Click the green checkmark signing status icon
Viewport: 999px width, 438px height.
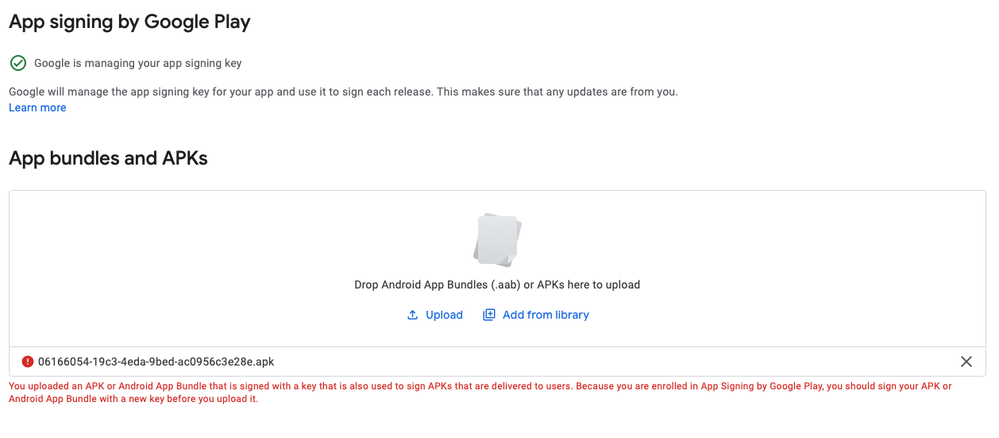pyautogui.click(x=18, y=63)
